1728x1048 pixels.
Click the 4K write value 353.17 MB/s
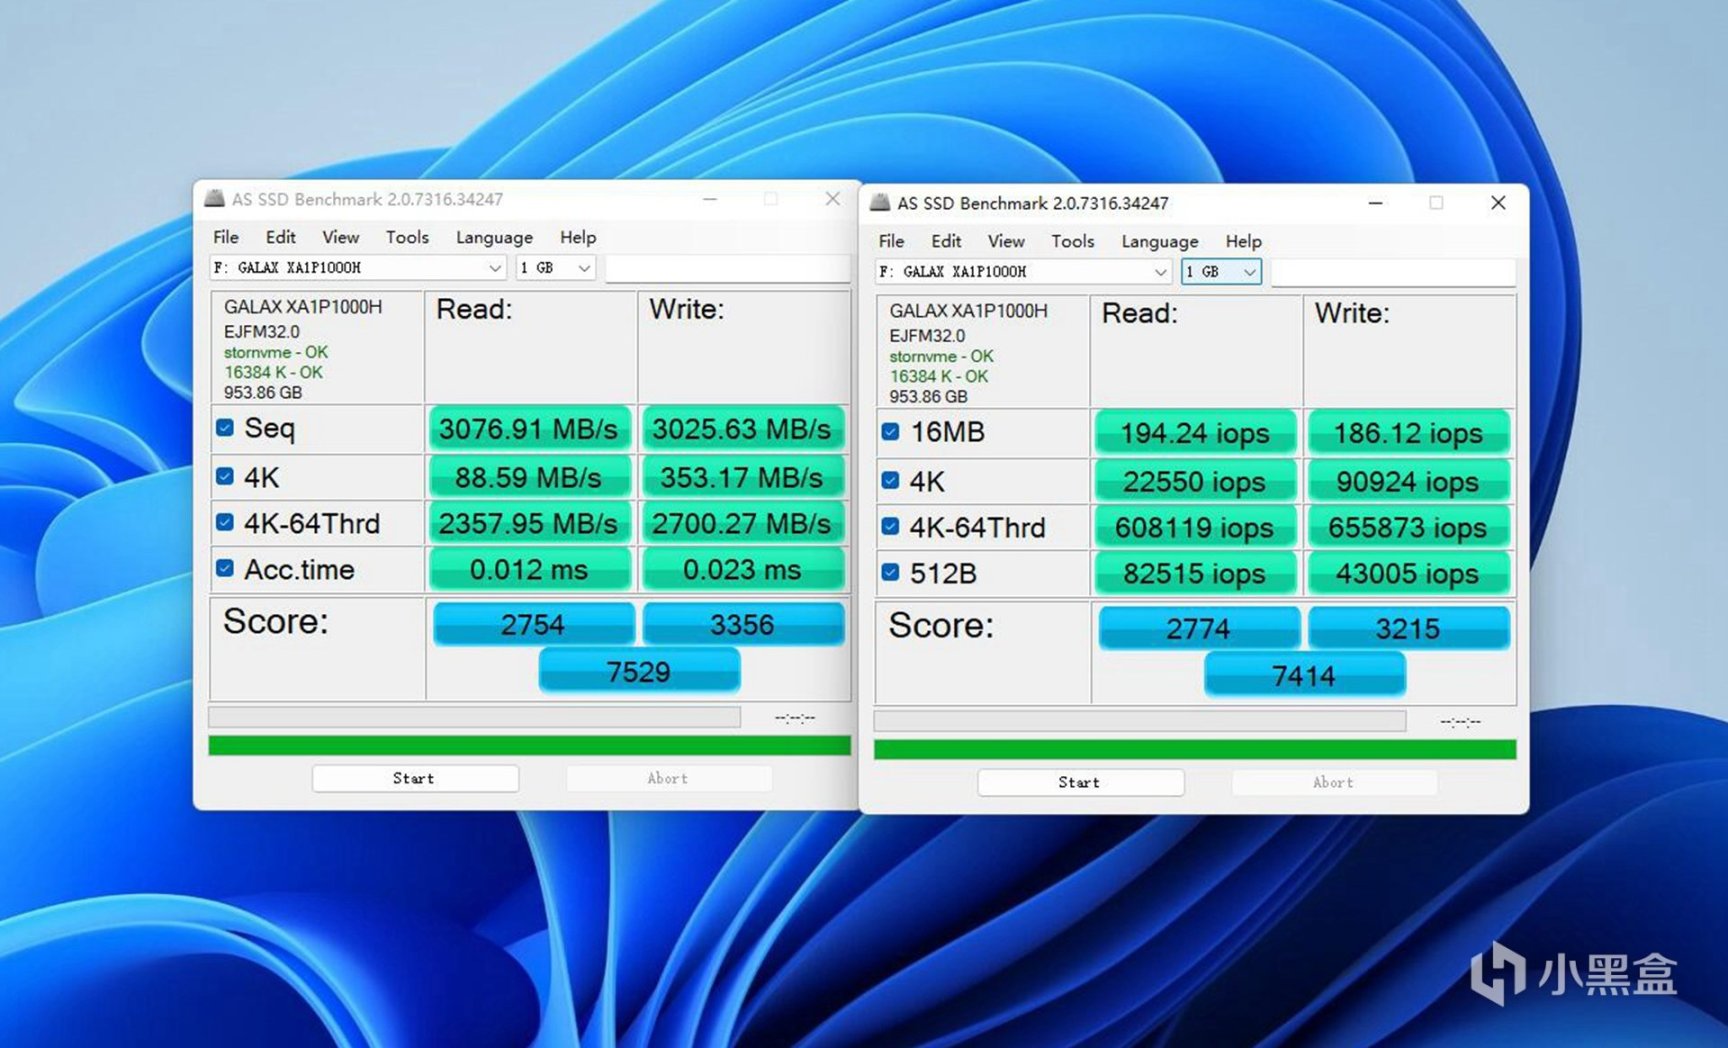click(742, 477)
